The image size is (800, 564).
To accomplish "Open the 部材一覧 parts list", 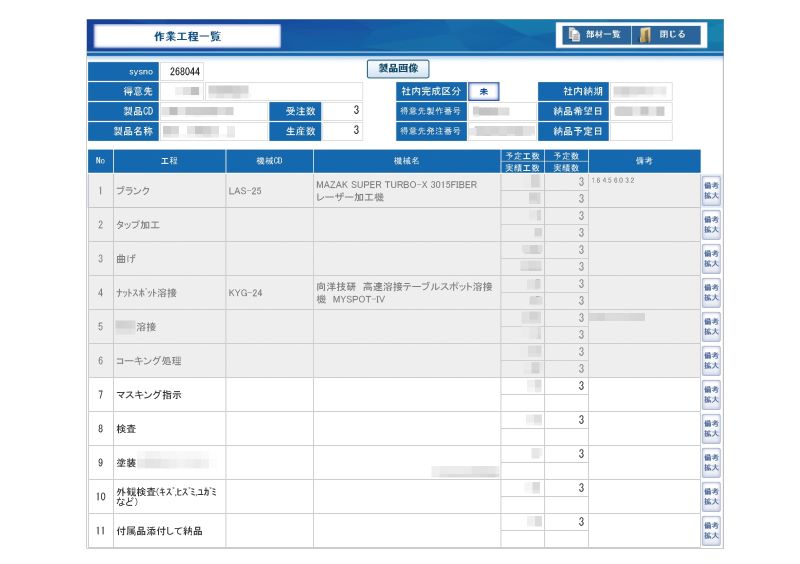I will 595,35.
